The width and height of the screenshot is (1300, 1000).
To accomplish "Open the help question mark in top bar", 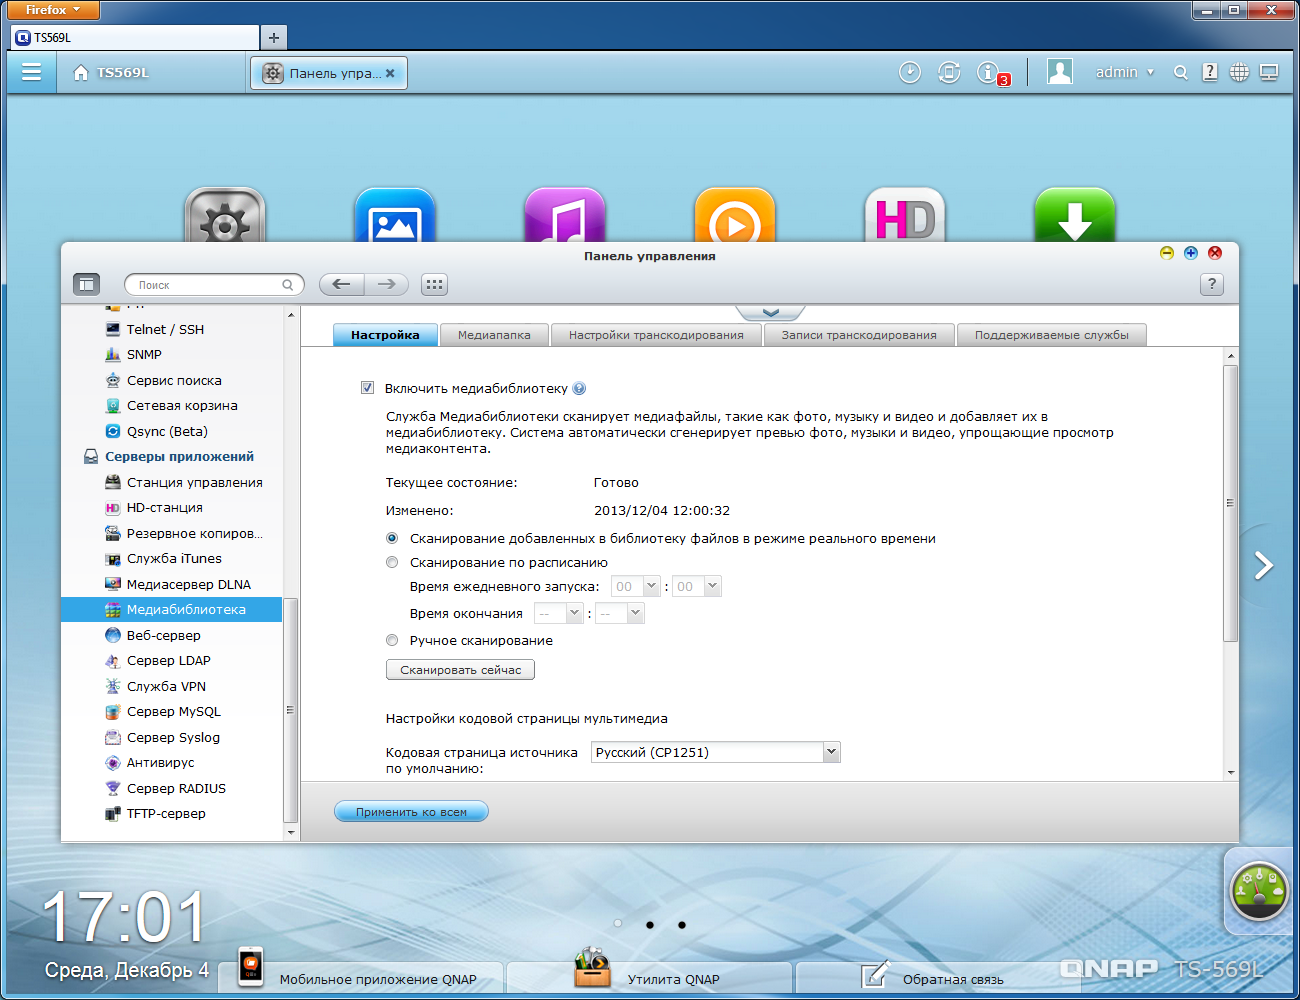I will coord(1210,72).
